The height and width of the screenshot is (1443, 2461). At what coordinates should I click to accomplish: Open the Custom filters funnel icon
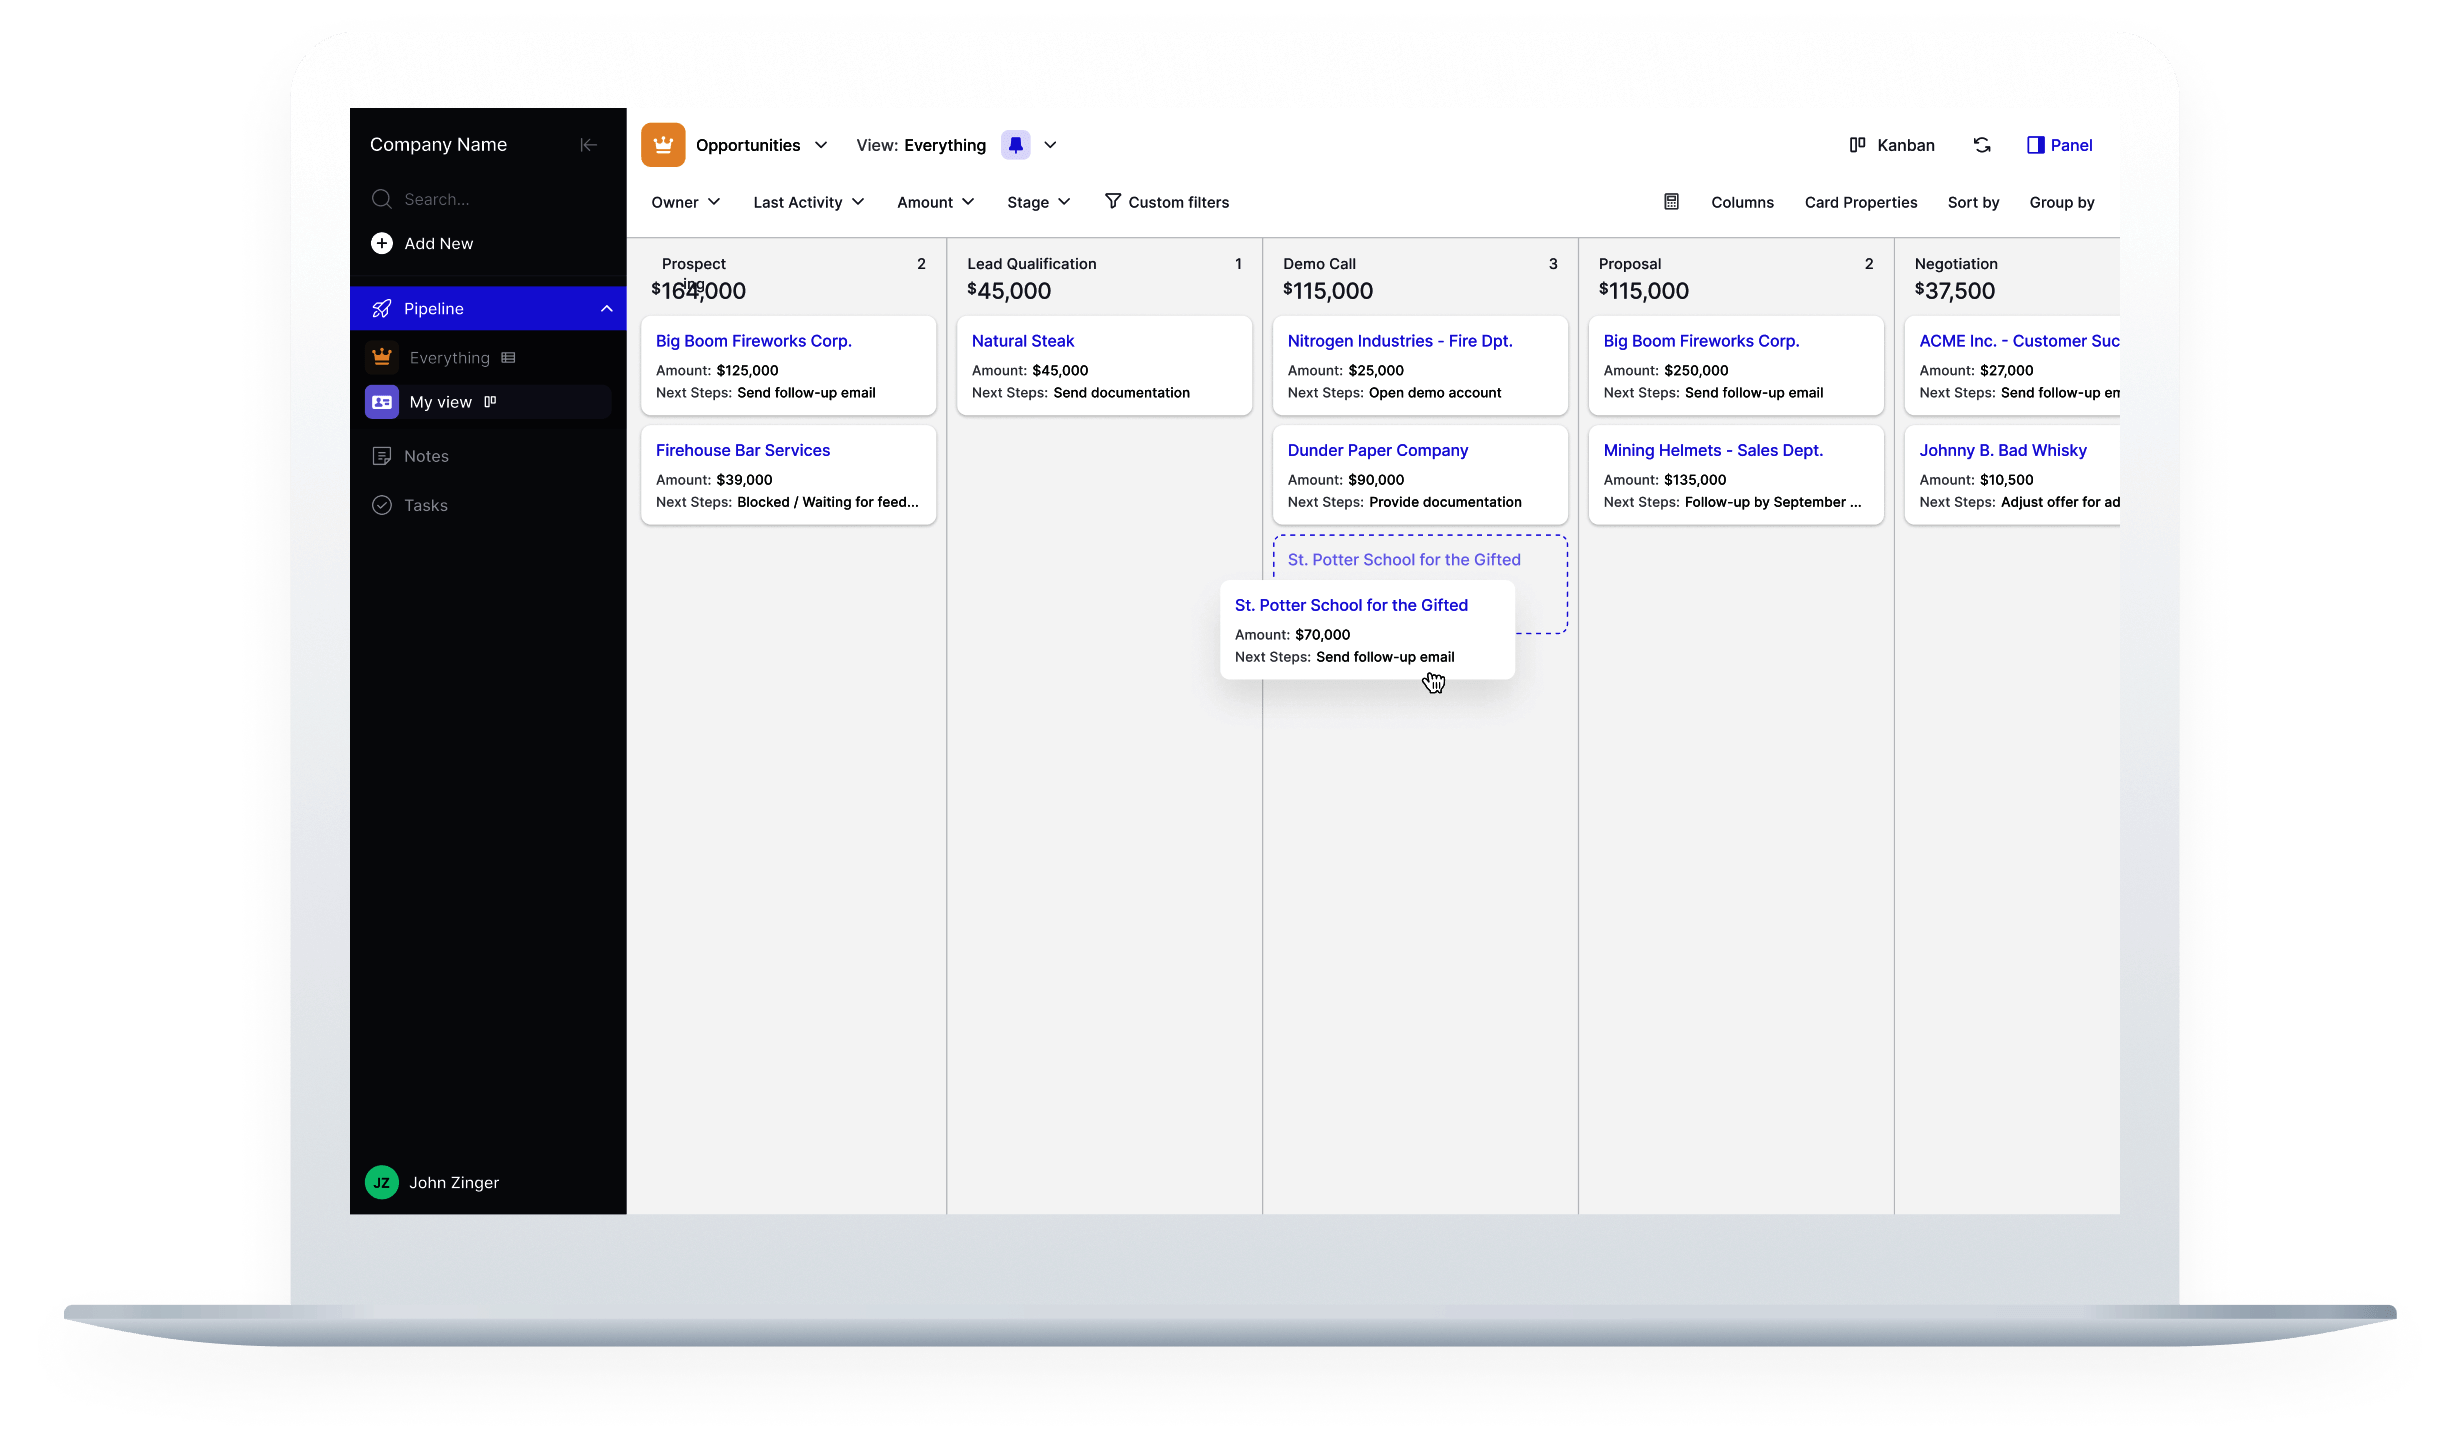click(x=1113, y=201)
